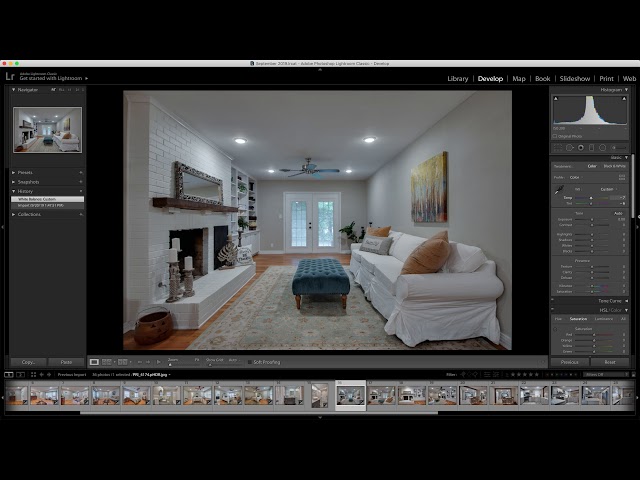Collapse the History panel
This screenshot has height=480, width=640.
(x=13, y=191)
